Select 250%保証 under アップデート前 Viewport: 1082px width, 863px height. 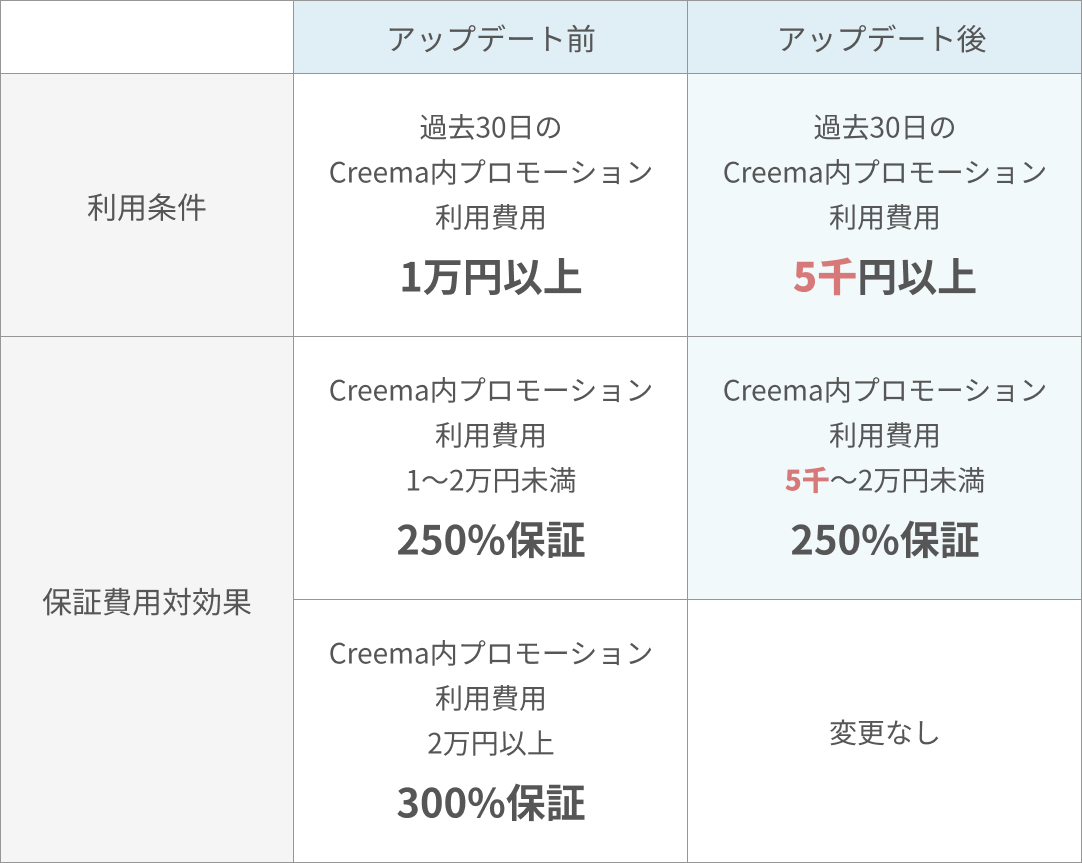coord(490,541)
